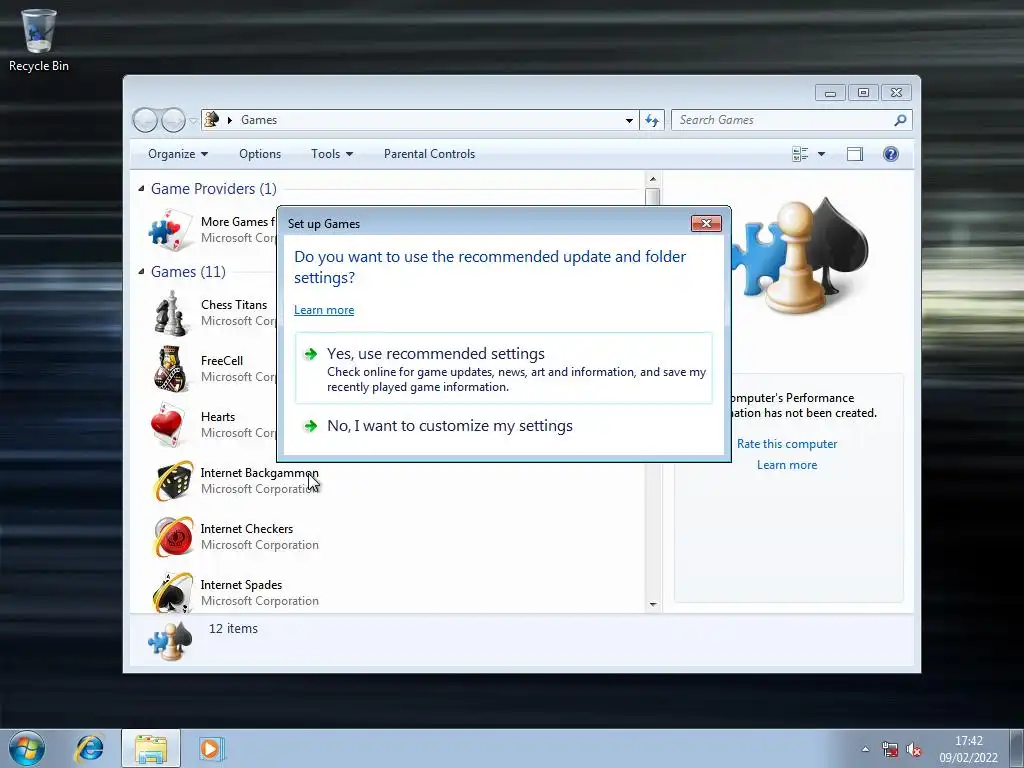This screenshot has height=768, width=1024.
Task: Toggle the preview pane icon
Action: click(854, 154)
